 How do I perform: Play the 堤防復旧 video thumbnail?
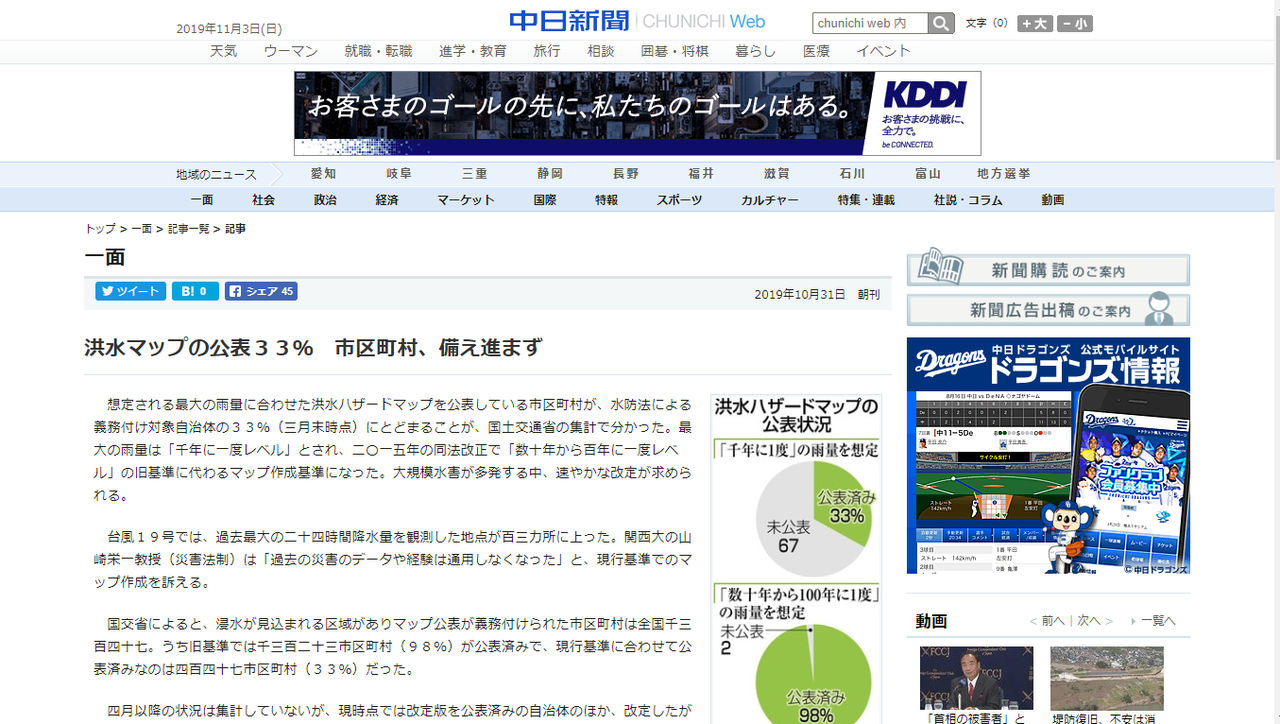pos(1107,678)
